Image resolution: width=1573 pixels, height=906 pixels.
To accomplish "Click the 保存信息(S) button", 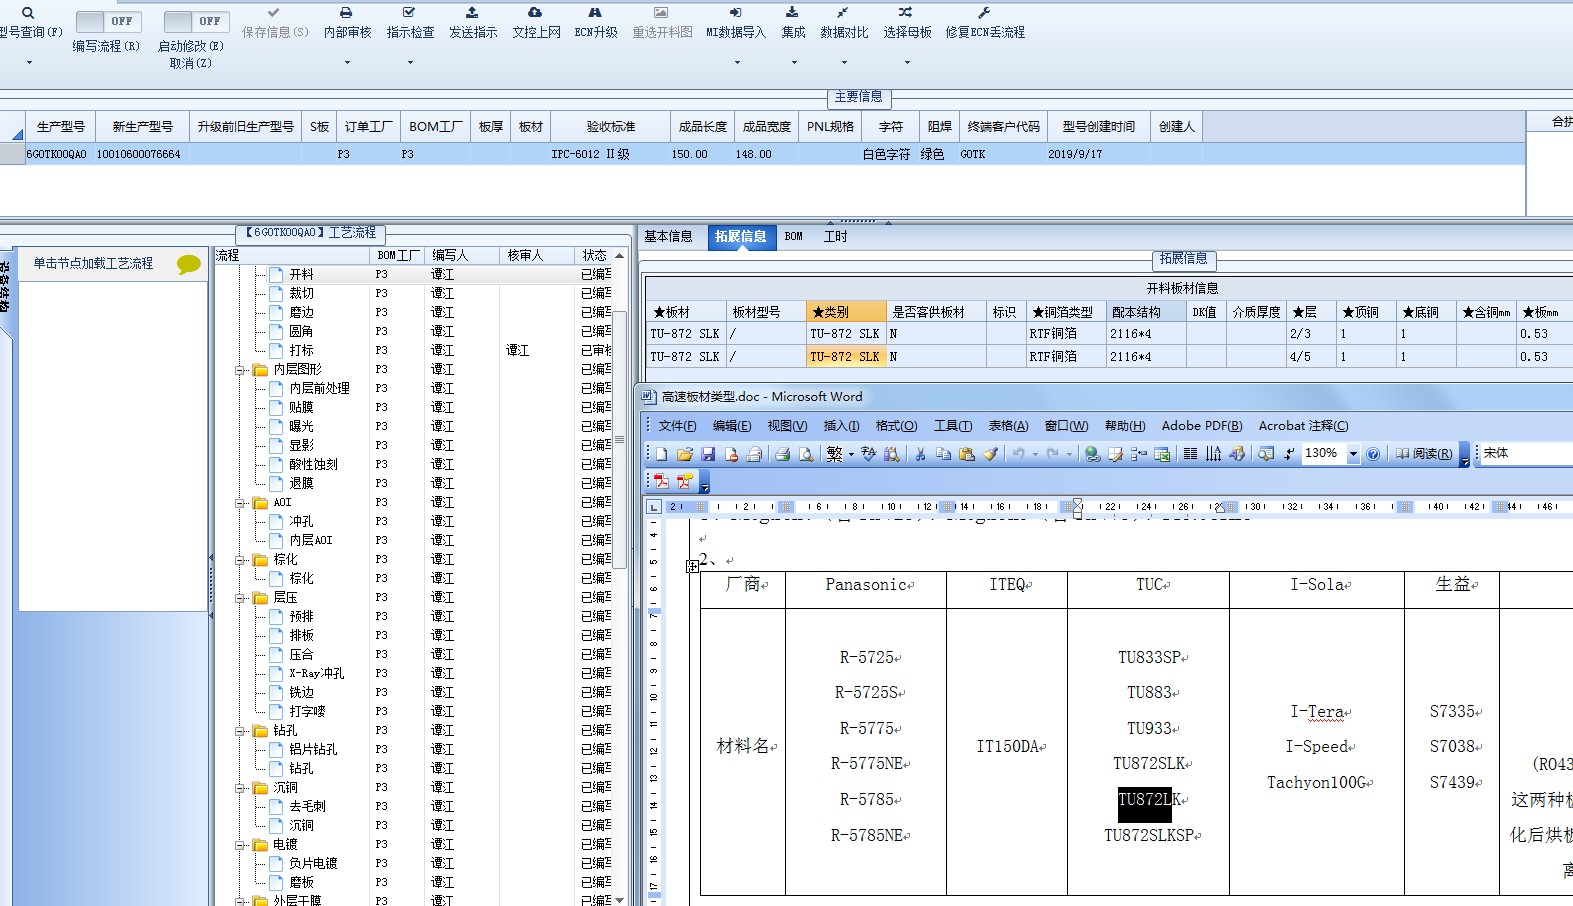I will coord(275,23).
